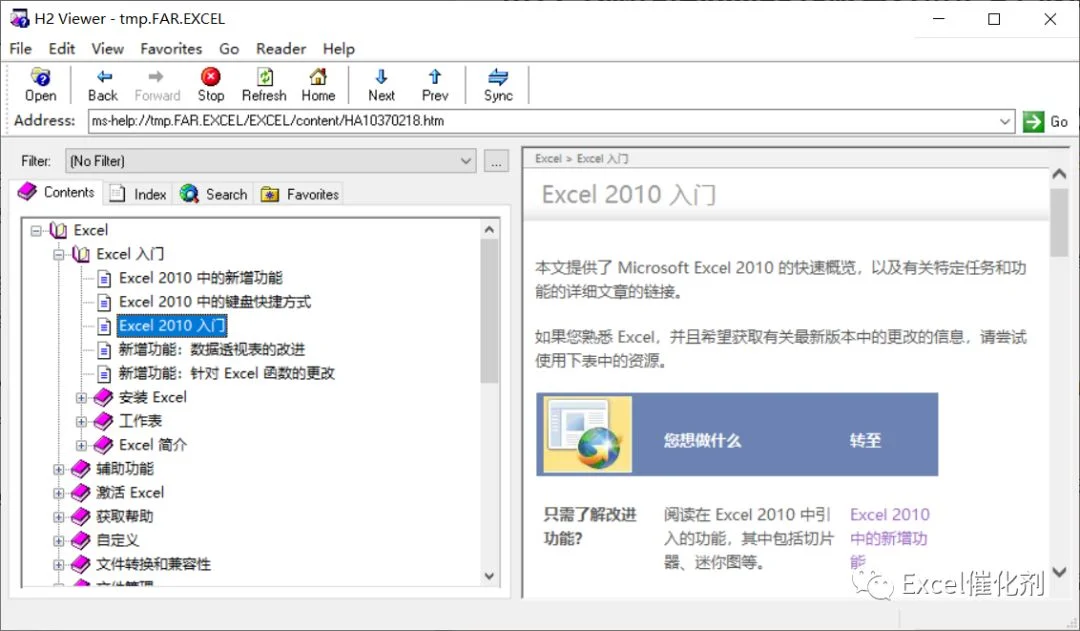Viewport: 1080px width, 631px height.
Task: Select 新增功能: 数据透视表的改进 topic
Action: tap(211, 350)
